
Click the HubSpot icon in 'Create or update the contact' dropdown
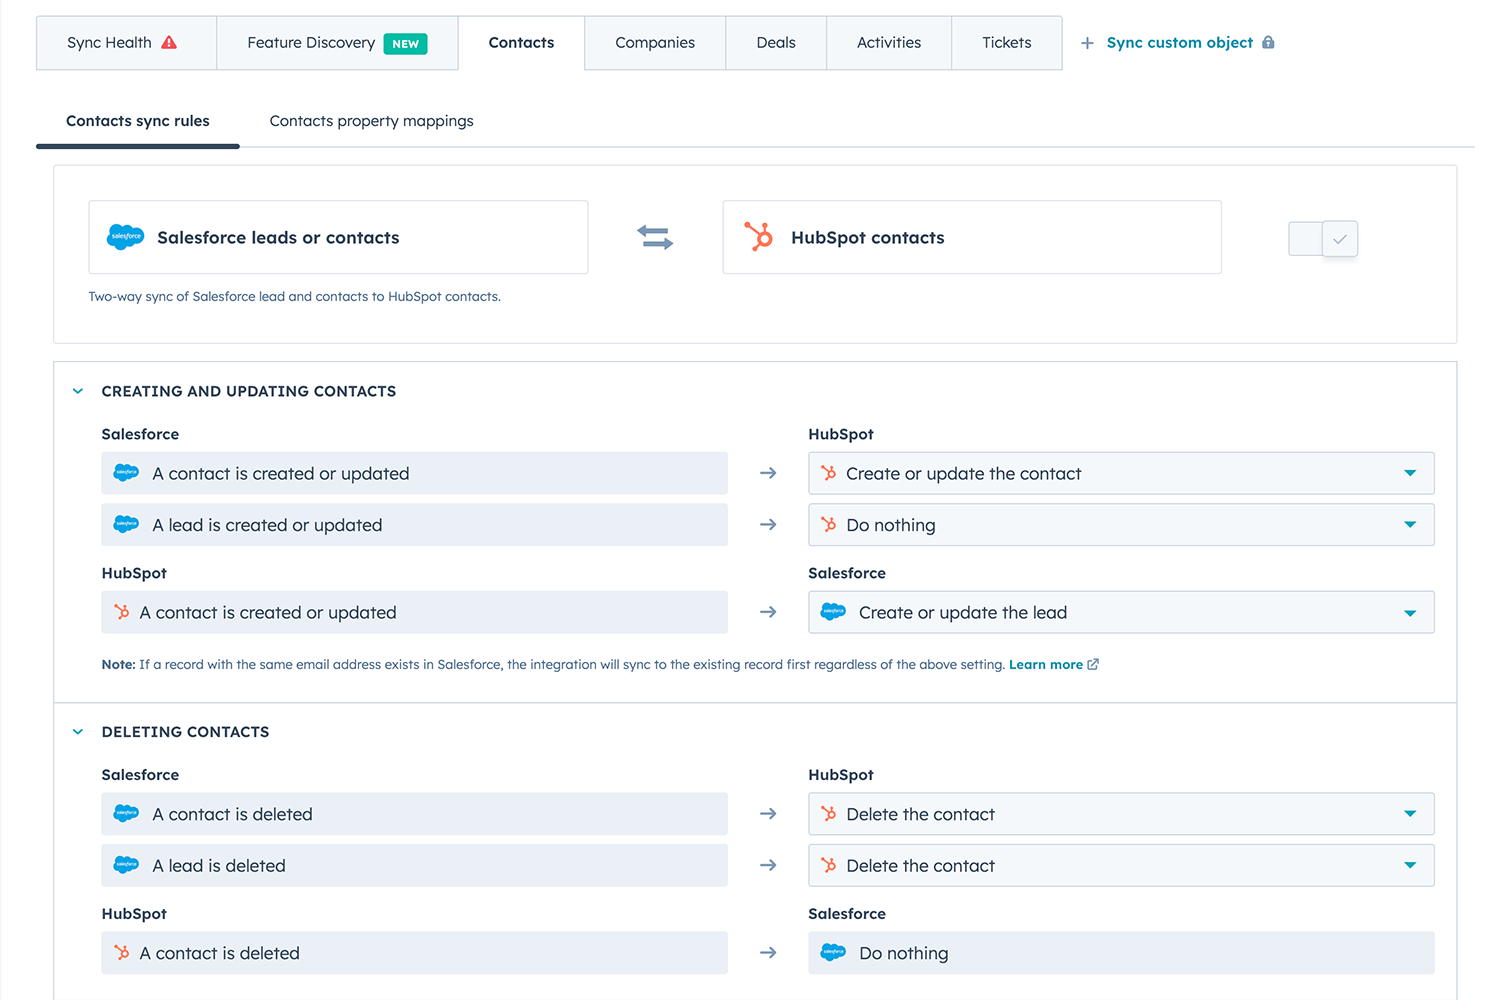coord(829,473)
